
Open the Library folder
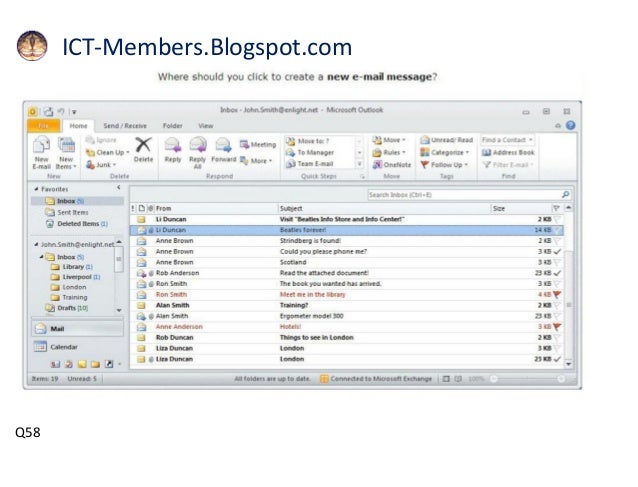point(72,266)
